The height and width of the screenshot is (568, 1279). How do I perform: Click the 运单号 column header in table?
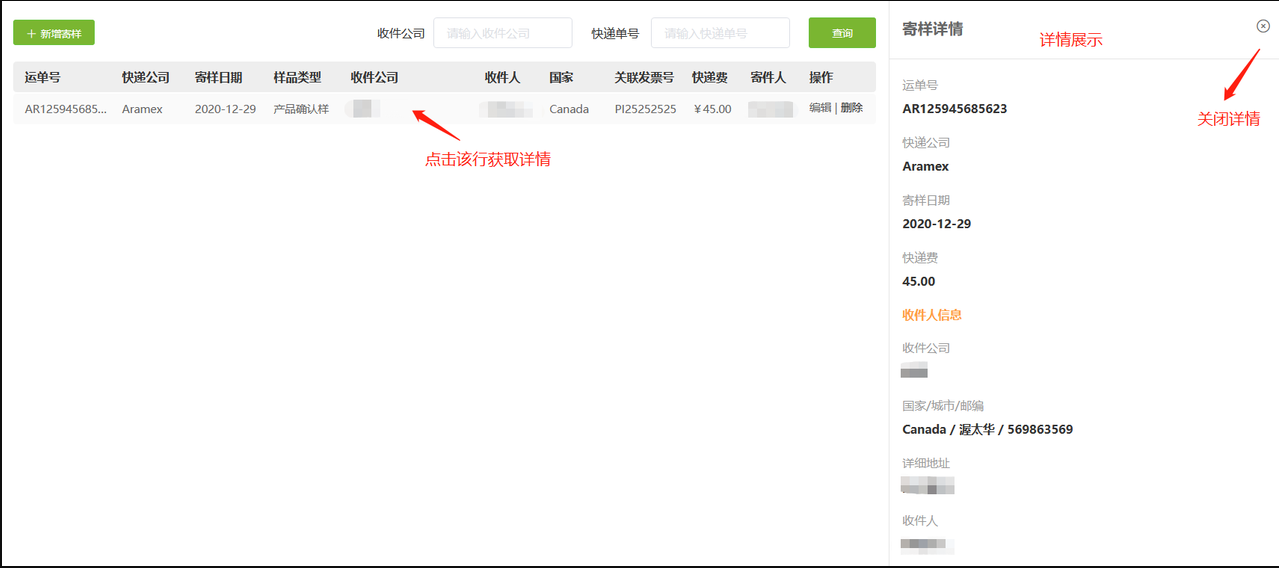pyautogui.click(x=43, y=78)
